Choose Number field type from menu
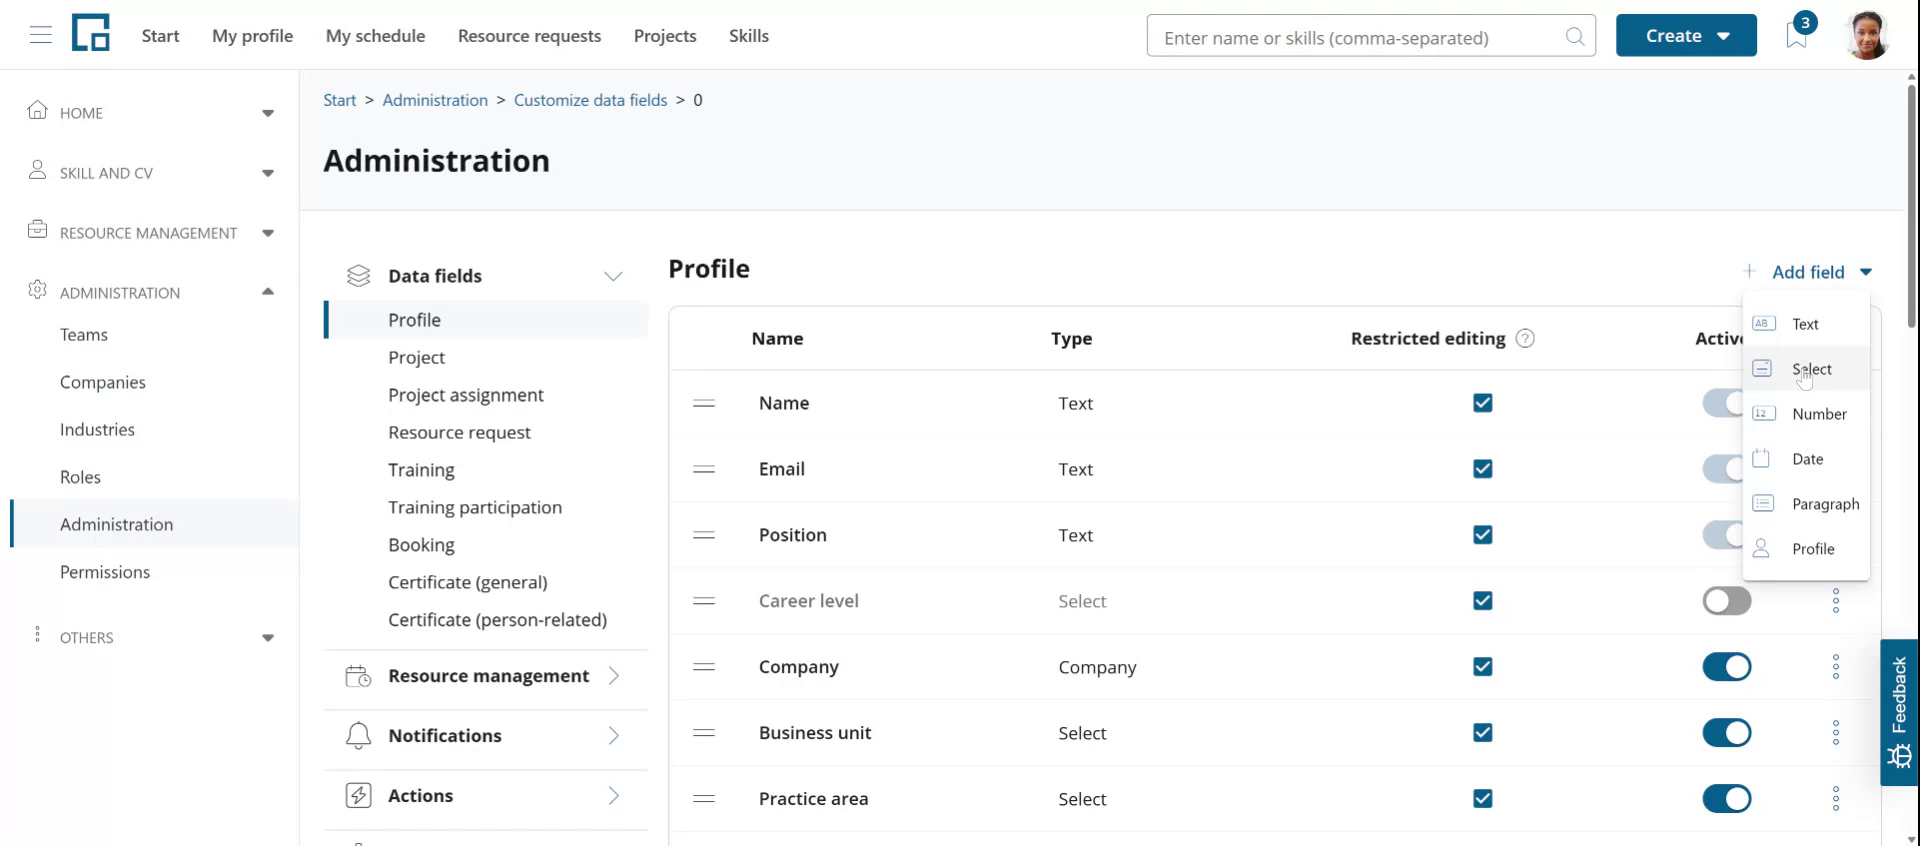Image resolution: width=1920 pixels, height=846 pixels. coord(1806,414)
